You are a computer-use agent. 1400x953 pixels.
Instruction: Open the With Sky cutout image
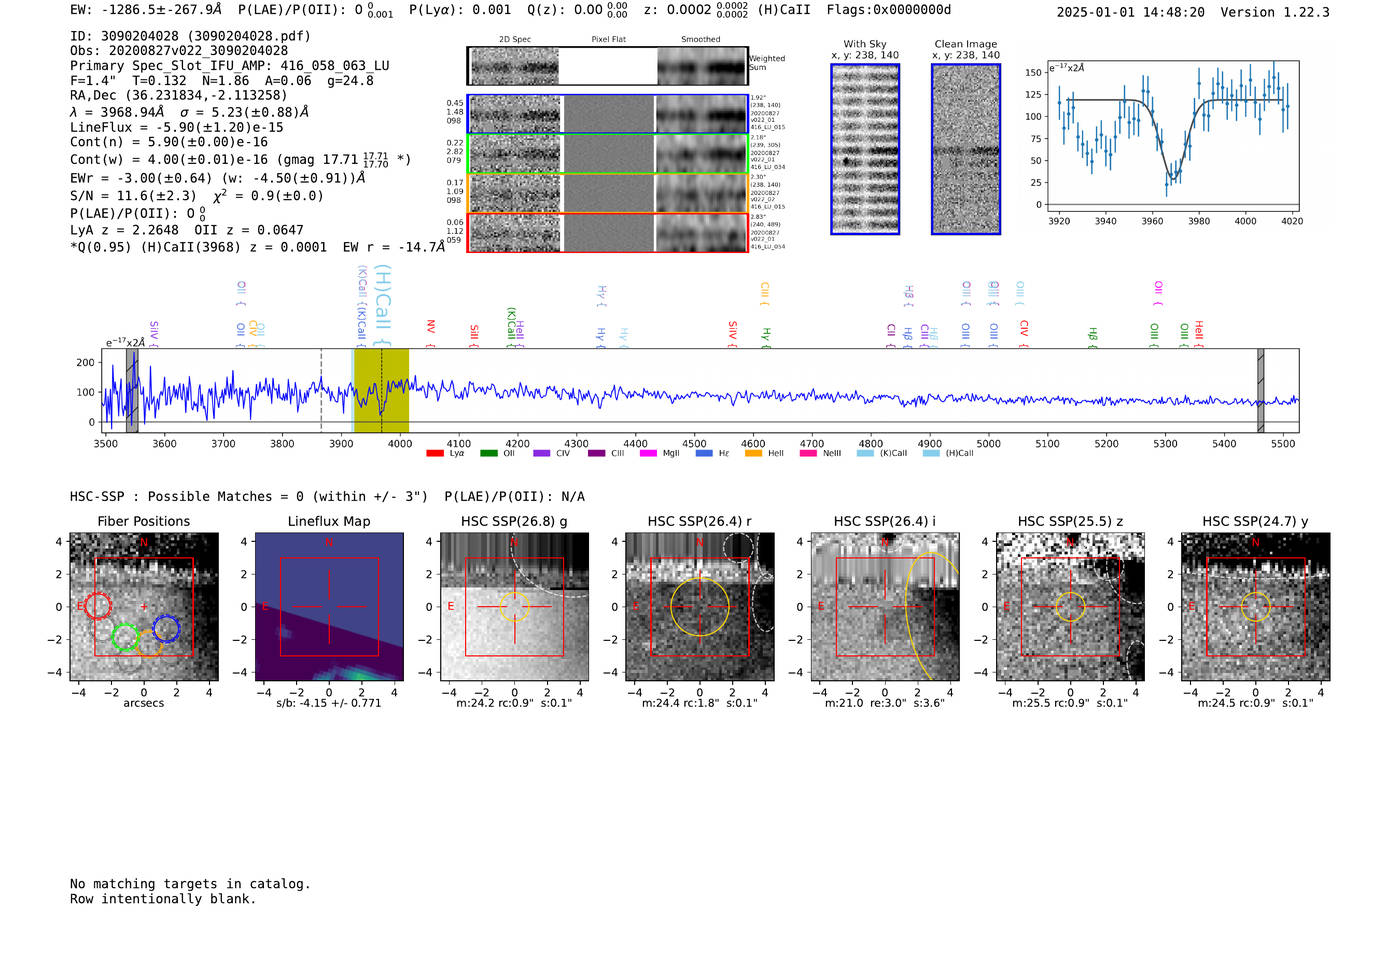pos(865,149)
